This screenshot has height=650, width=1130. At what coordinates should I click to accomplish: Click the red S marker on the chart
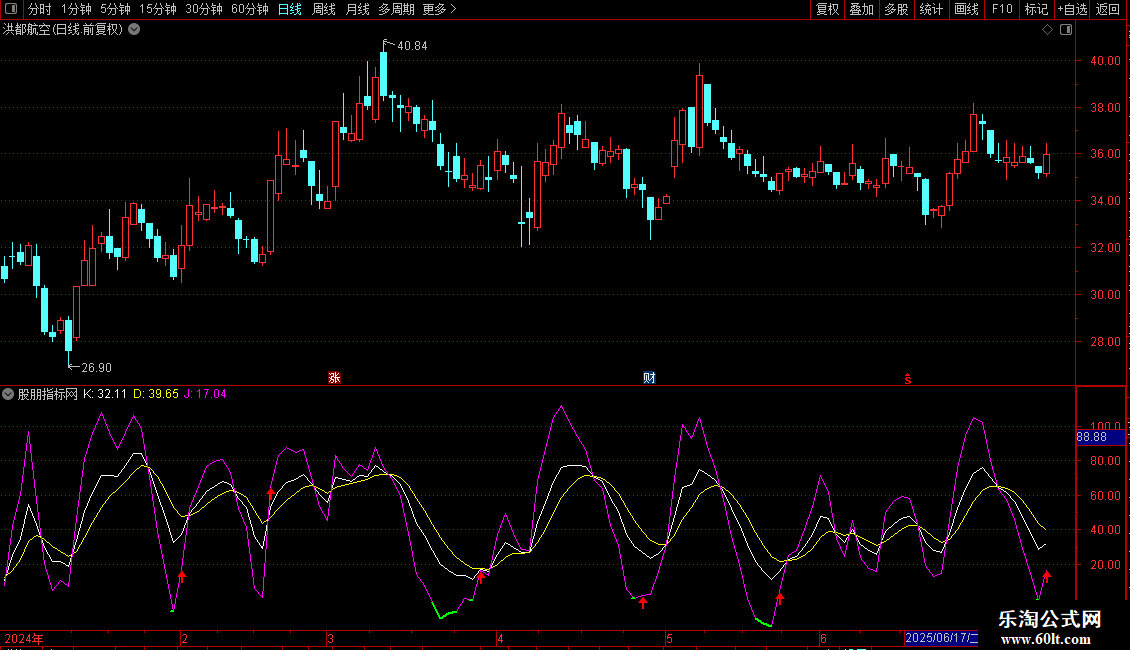(907, 378)
